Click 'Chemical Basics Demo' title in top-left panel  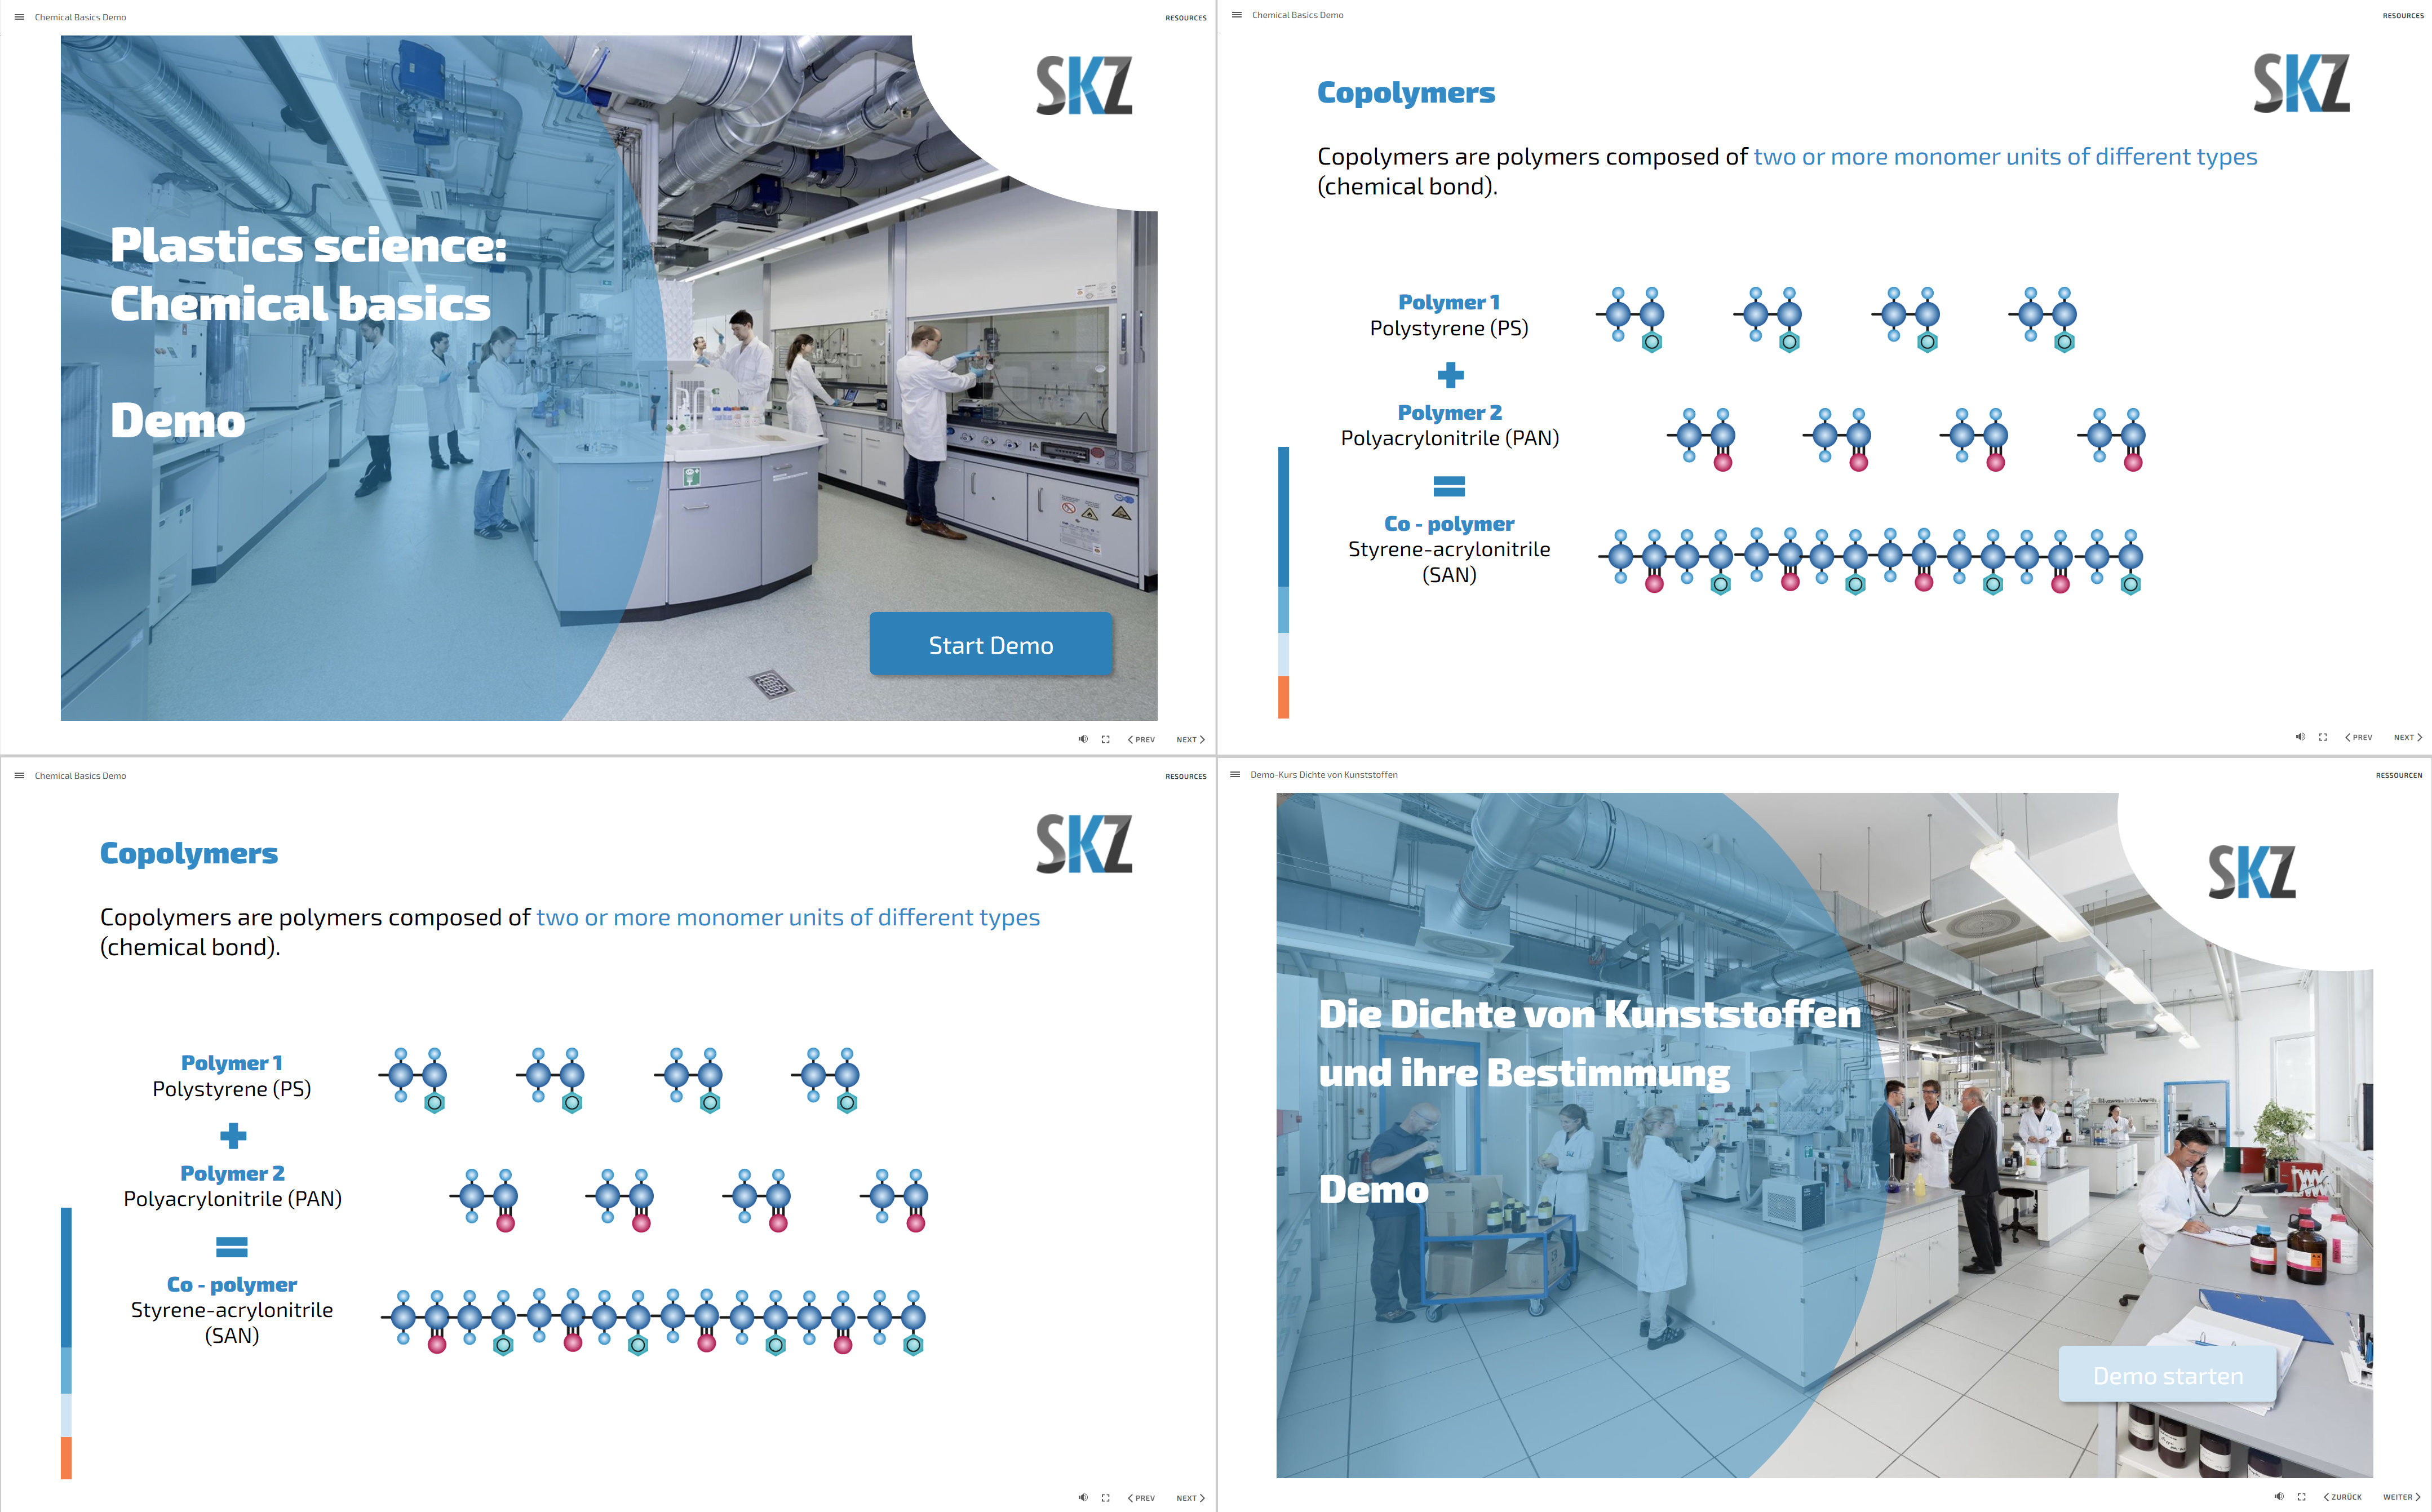[x=80, y=17]
